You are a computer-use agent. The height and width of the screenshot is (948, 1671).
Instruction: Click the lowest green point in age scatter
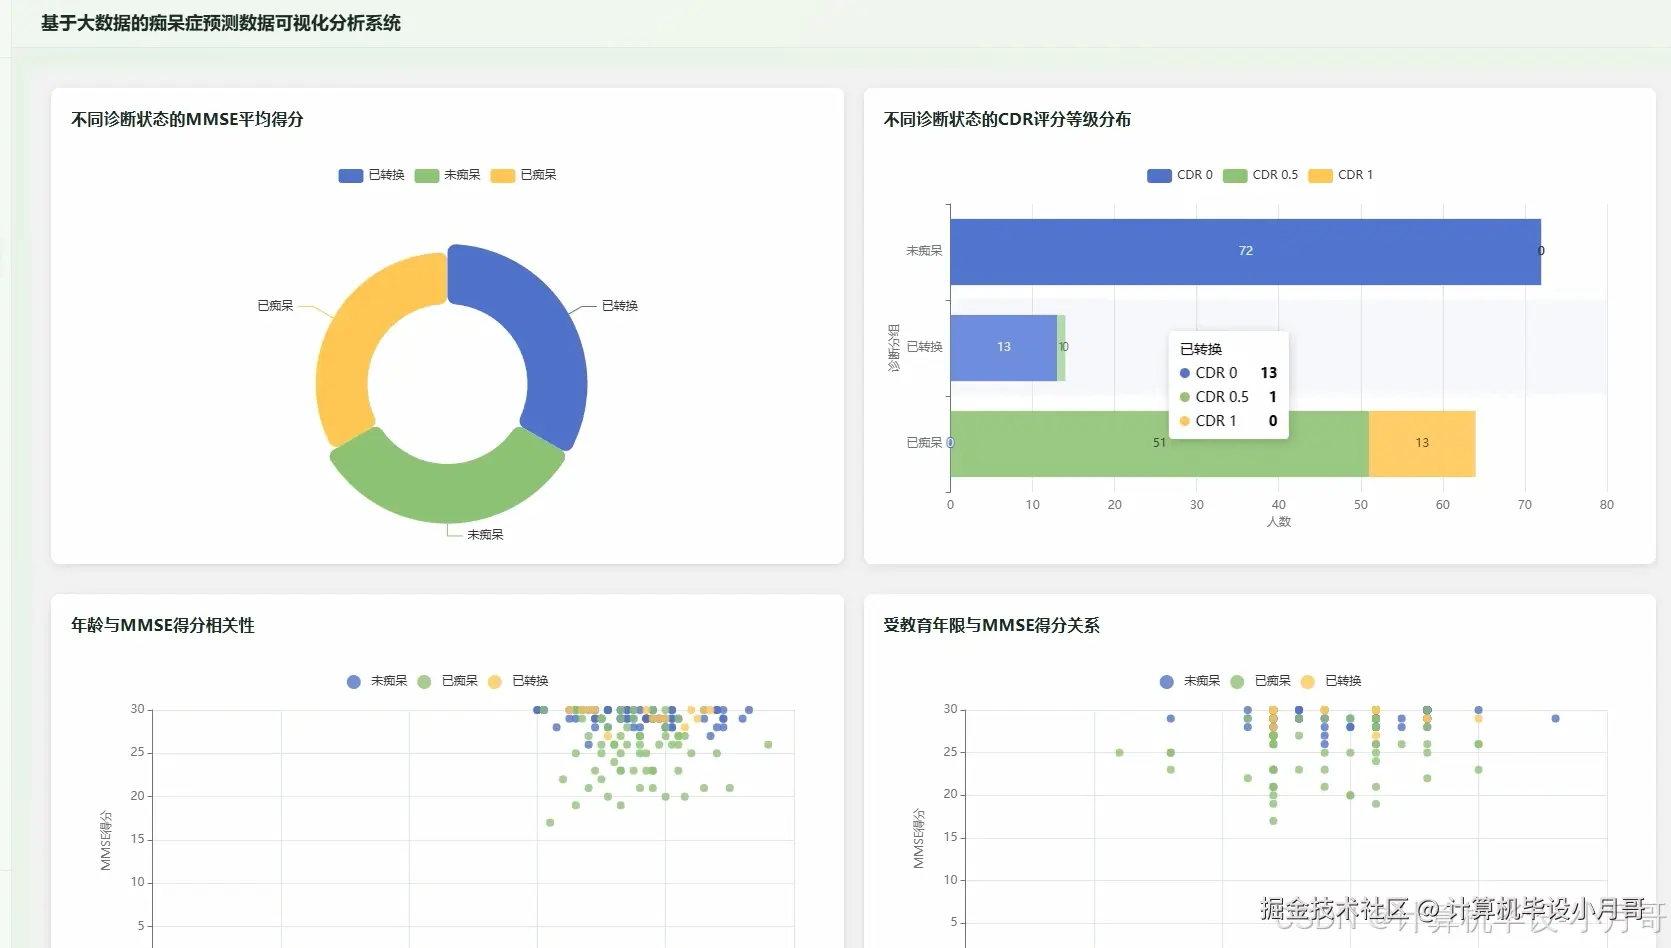[x=550, y=822]
